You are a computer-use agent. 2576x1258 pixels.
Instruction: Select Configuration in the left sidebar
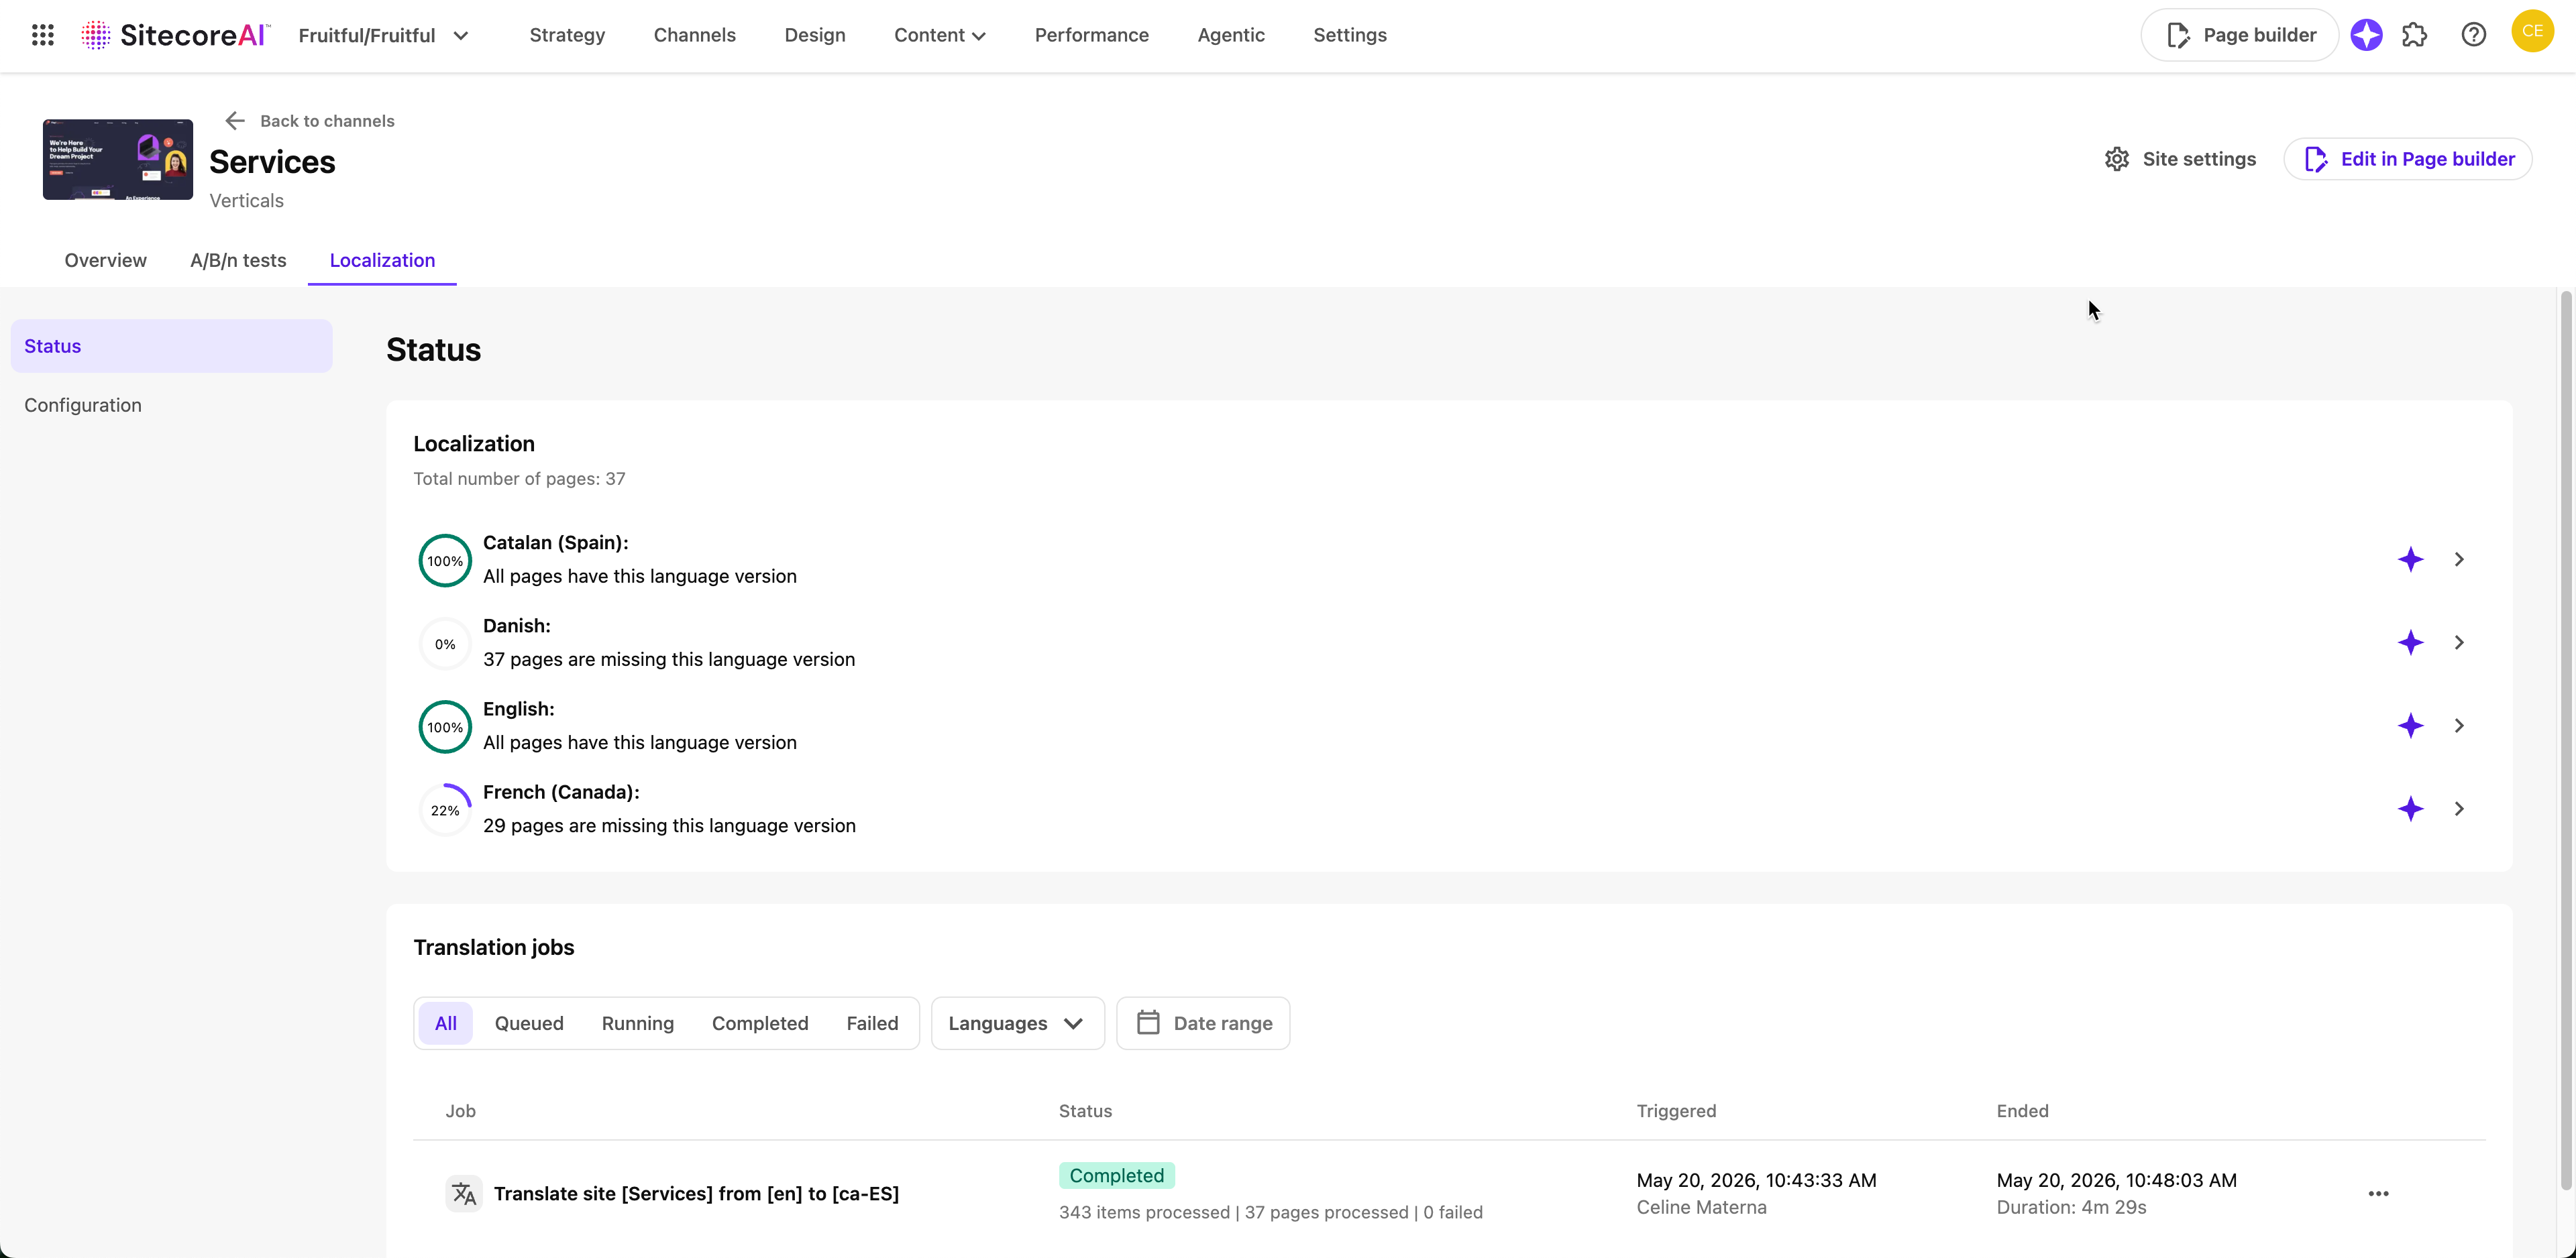point(171,405)
